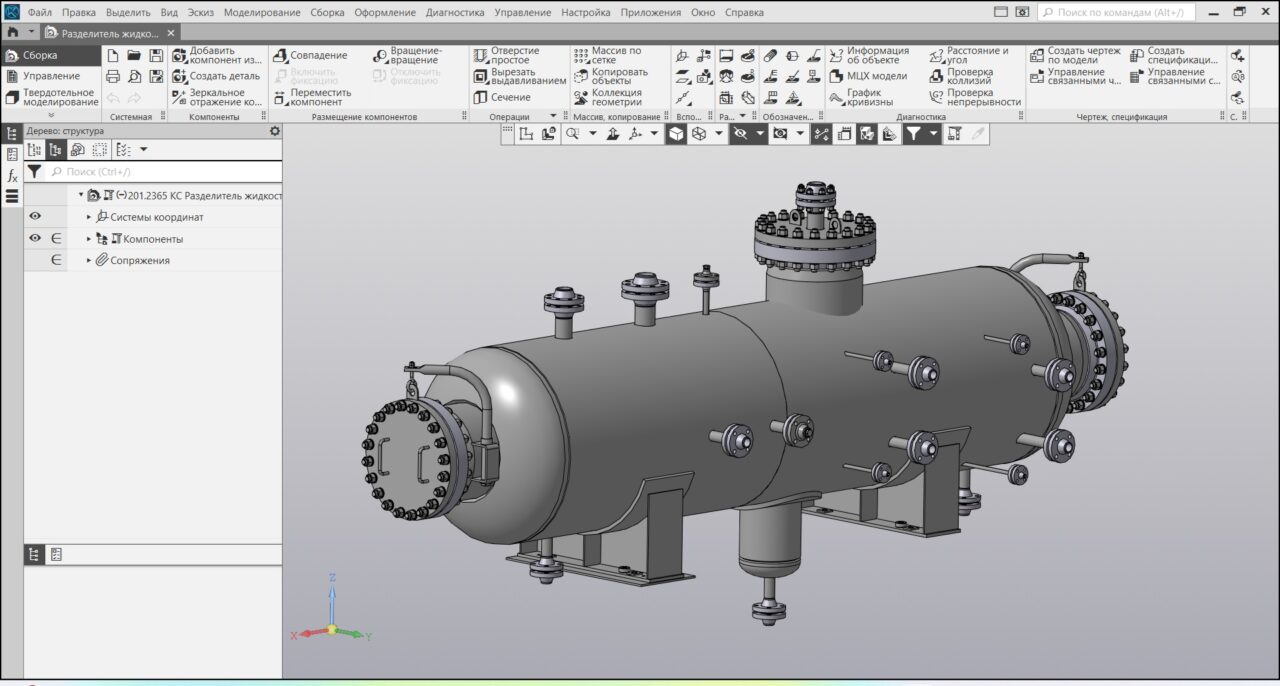Toggle visibility eye for 'Системы координат'
Viewport: 1280px width, 686px height.
pos(35,217)
